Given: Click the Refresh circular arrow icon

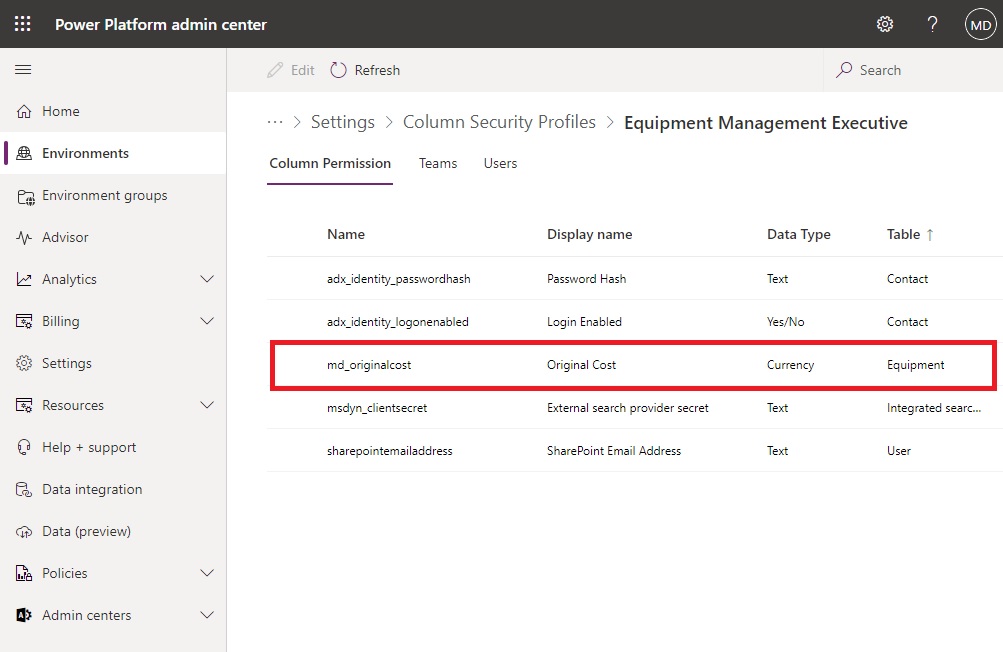Looking at the screenshot, I should pyautogui.click(x=338, y=70).
